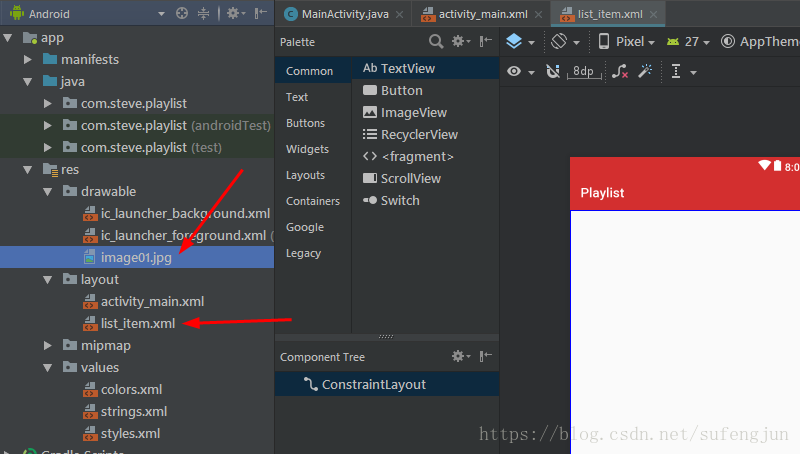Collapse the java folder
This screenshot has width=800, height=454.
(28, 82)
